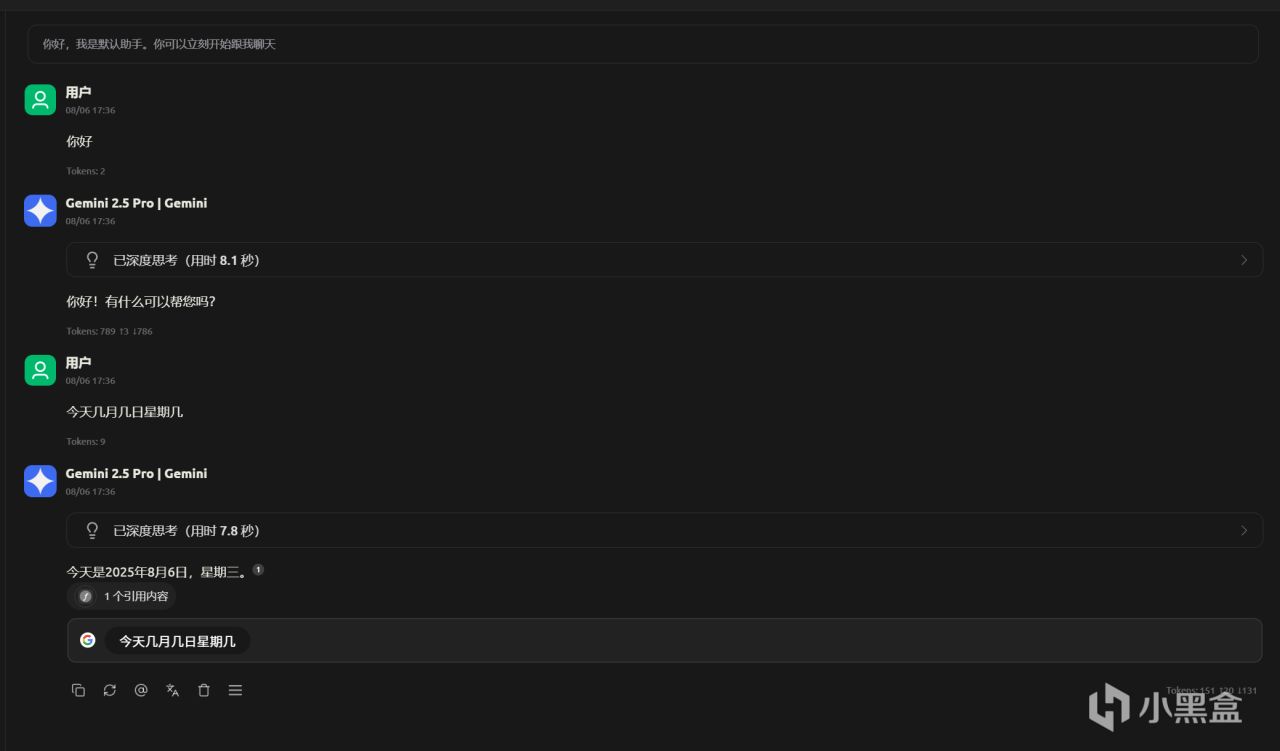Click 已深度思考 label of 7.8 秒 block
The height and width of the screenshot is (751, 1280).
click(x=145, y=531)
